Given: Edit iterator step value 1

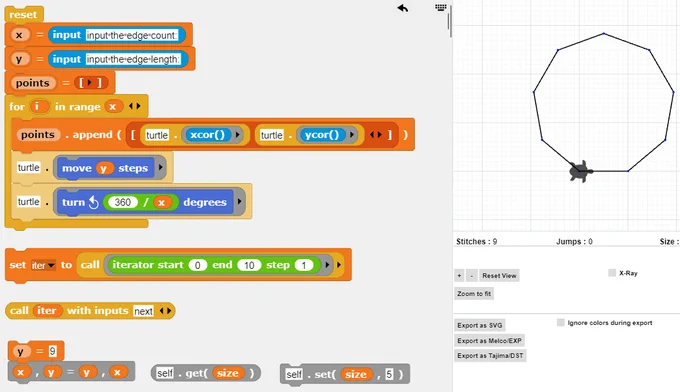Looking at the screenshot, I should 304,265.
